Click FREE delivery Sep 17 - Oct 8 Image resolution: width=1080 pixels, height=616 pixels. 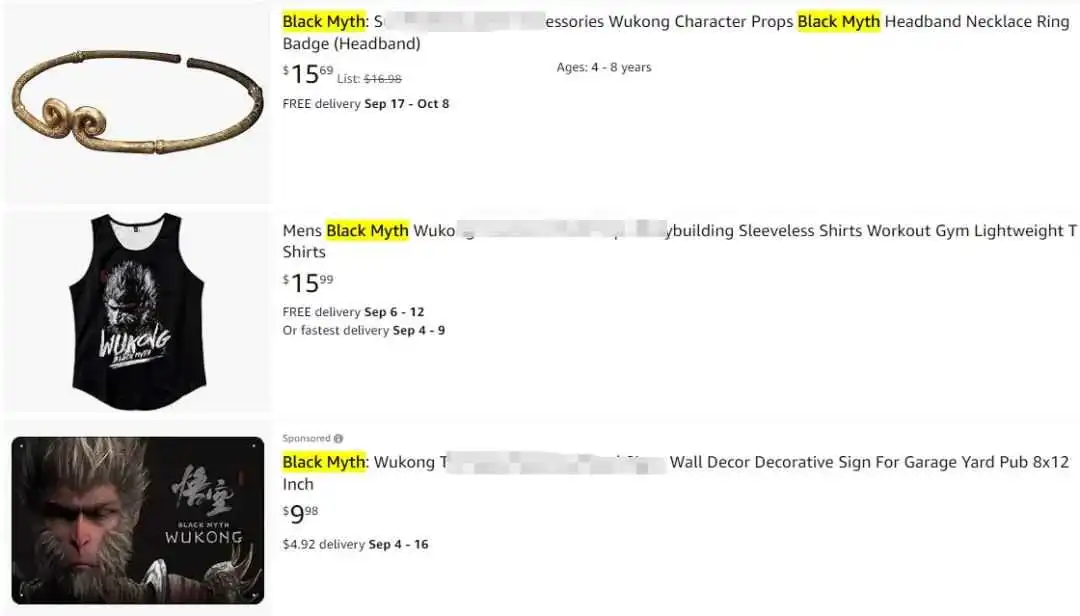366,103
